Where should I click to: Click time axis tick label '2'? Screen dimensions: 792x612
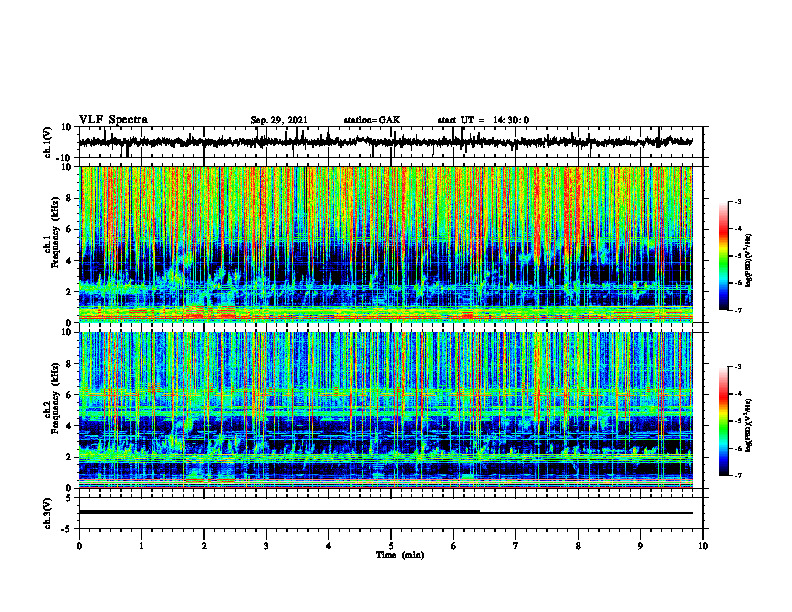tap(204, 546)
